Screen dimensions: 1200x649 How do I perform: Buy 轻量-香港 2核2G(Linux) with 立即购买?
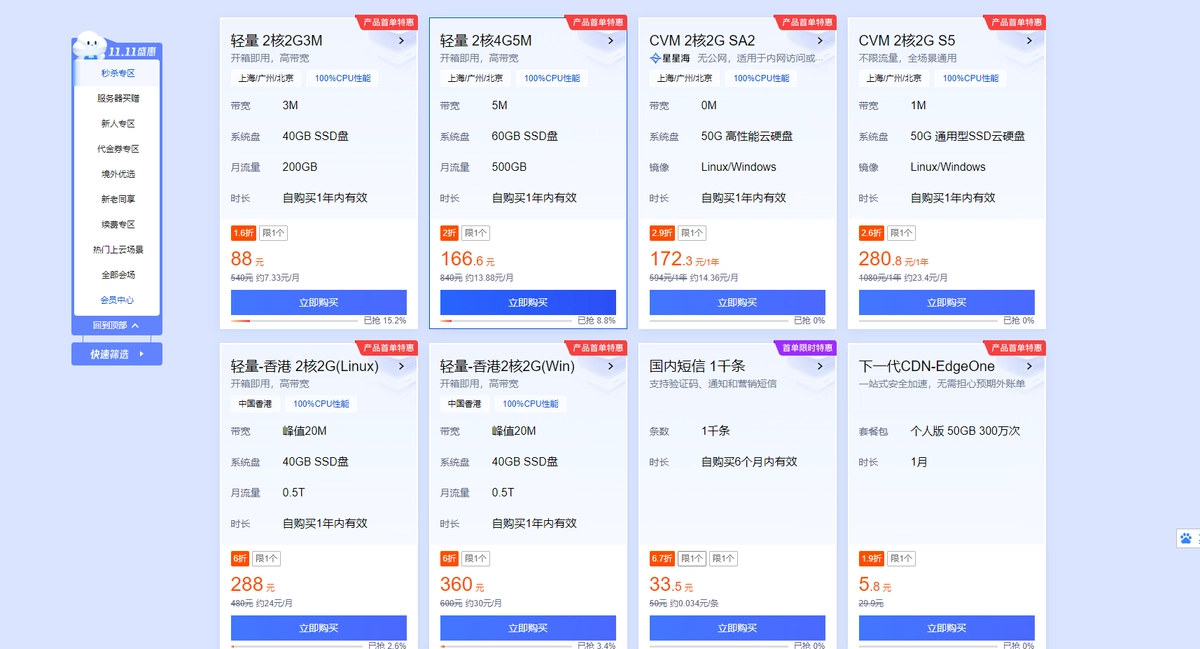[319, 628]
